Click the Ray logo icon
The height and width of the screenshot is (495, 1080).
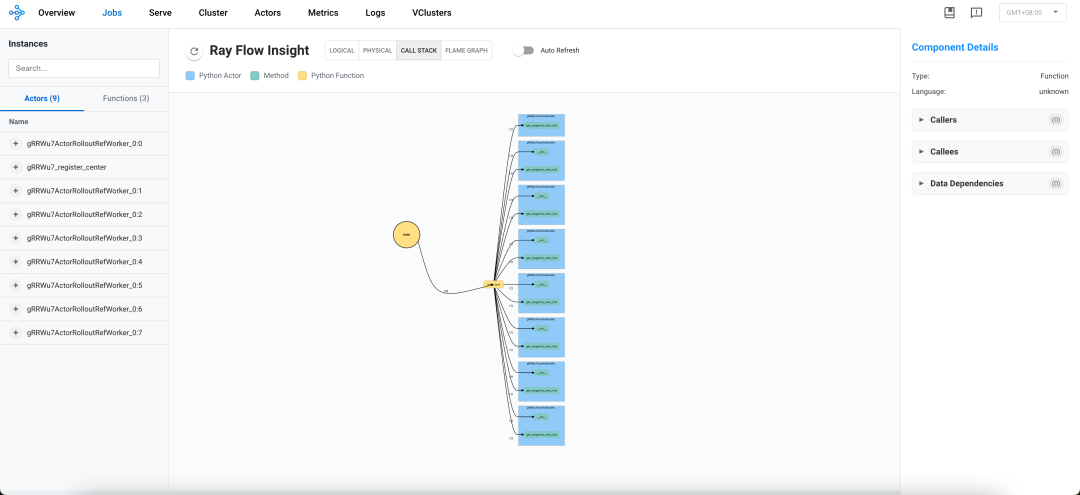(17, 12)
